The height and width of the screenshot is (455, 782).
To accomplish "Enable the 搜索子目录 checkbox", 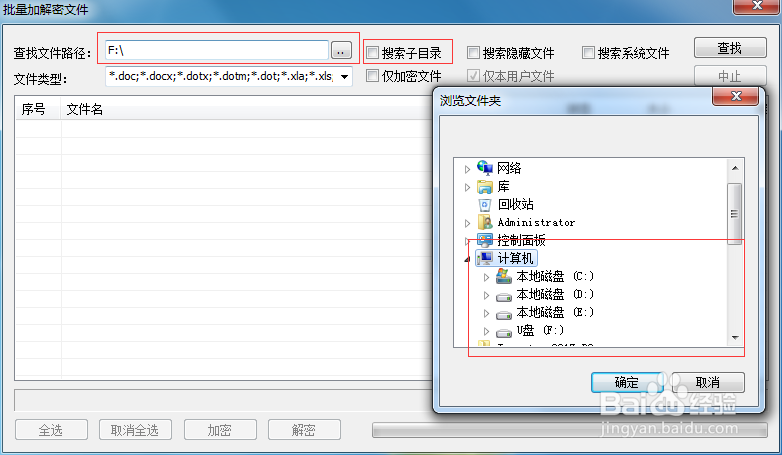I will (x=373, y=52).
